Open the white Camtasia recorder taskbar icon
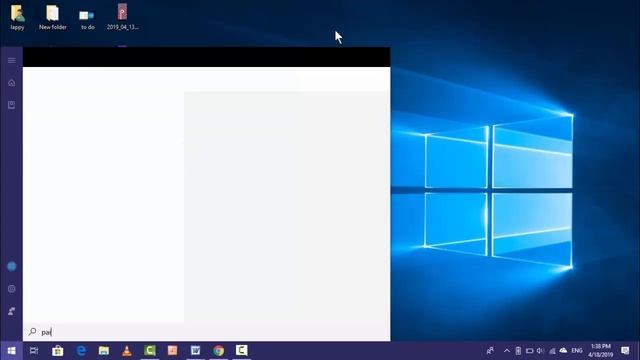Screen dimensions: 640x360 241,351
